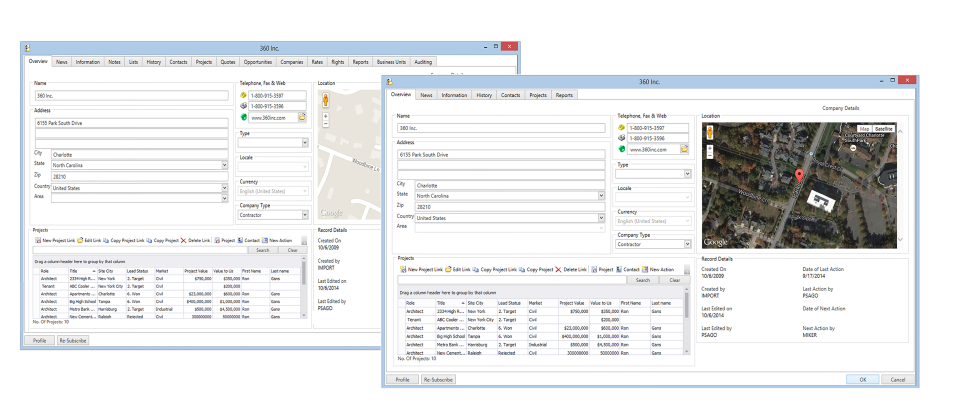Sort by Title column in front window
The width and height of the screenshot is (960, 412).
coord(450,303)
